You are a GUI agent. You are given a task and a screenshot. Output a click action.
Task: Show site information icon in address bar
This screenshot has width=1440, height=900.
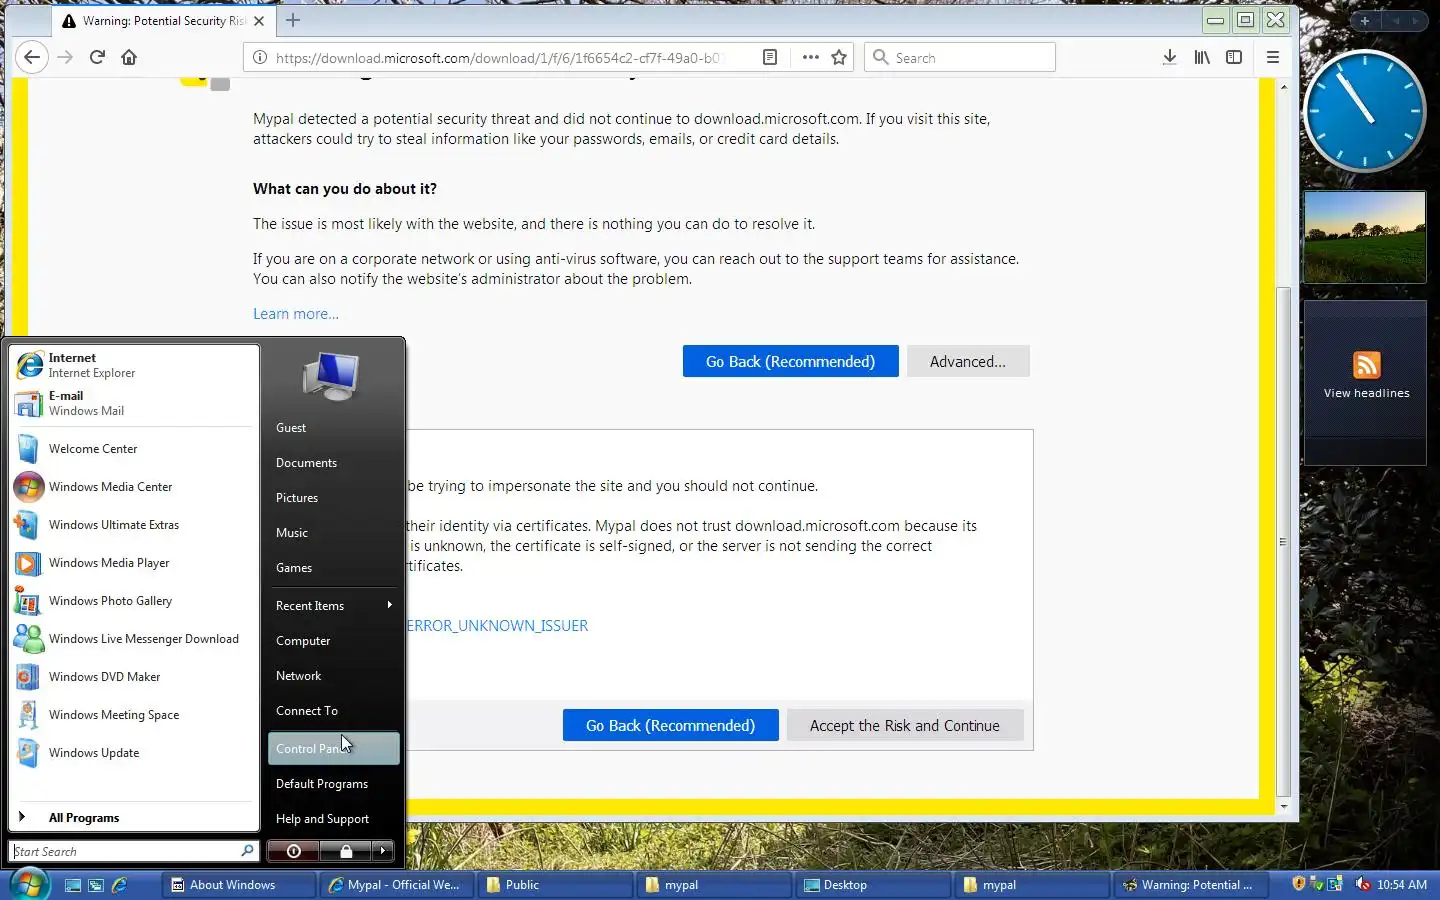click(x=259, y=57)
